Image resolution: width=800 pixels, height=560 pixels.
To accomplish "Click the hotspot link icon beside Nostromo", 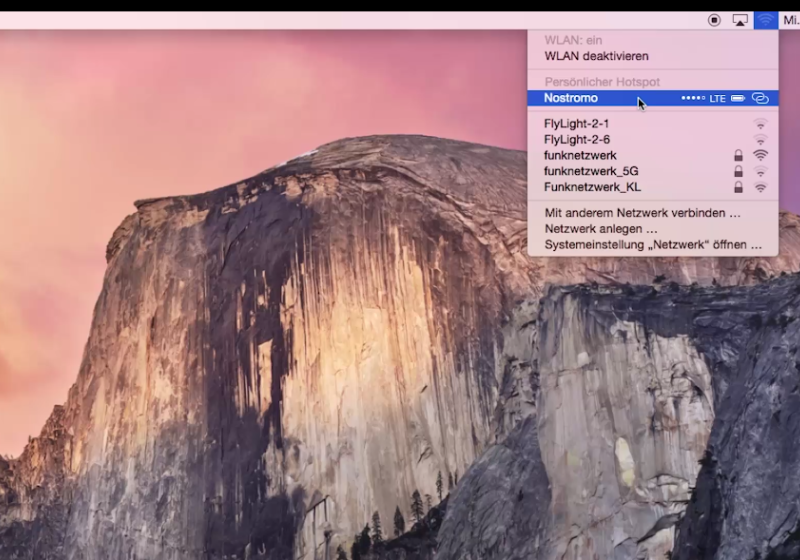I will [x=760, y=98].
